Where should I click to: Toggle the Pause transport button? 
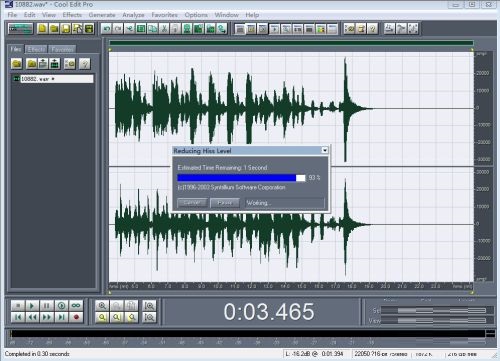click(47, 306)
